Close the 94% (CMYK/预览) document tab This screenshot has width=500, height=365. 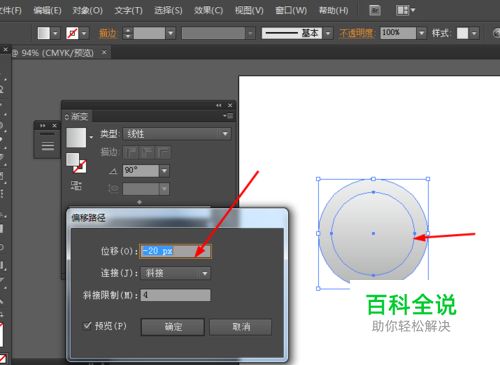pyautogui.click(x=104, y=52)
